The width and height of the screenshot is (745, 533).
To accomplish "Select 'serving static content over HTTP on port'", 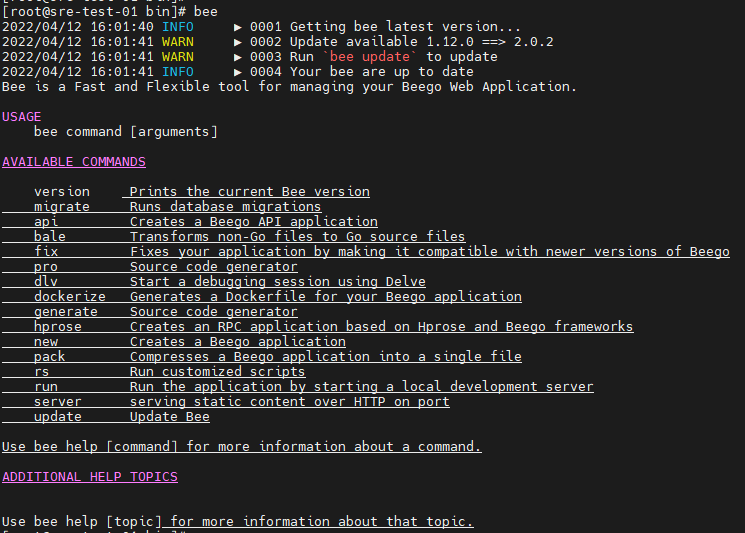I will tap(289, 401).
